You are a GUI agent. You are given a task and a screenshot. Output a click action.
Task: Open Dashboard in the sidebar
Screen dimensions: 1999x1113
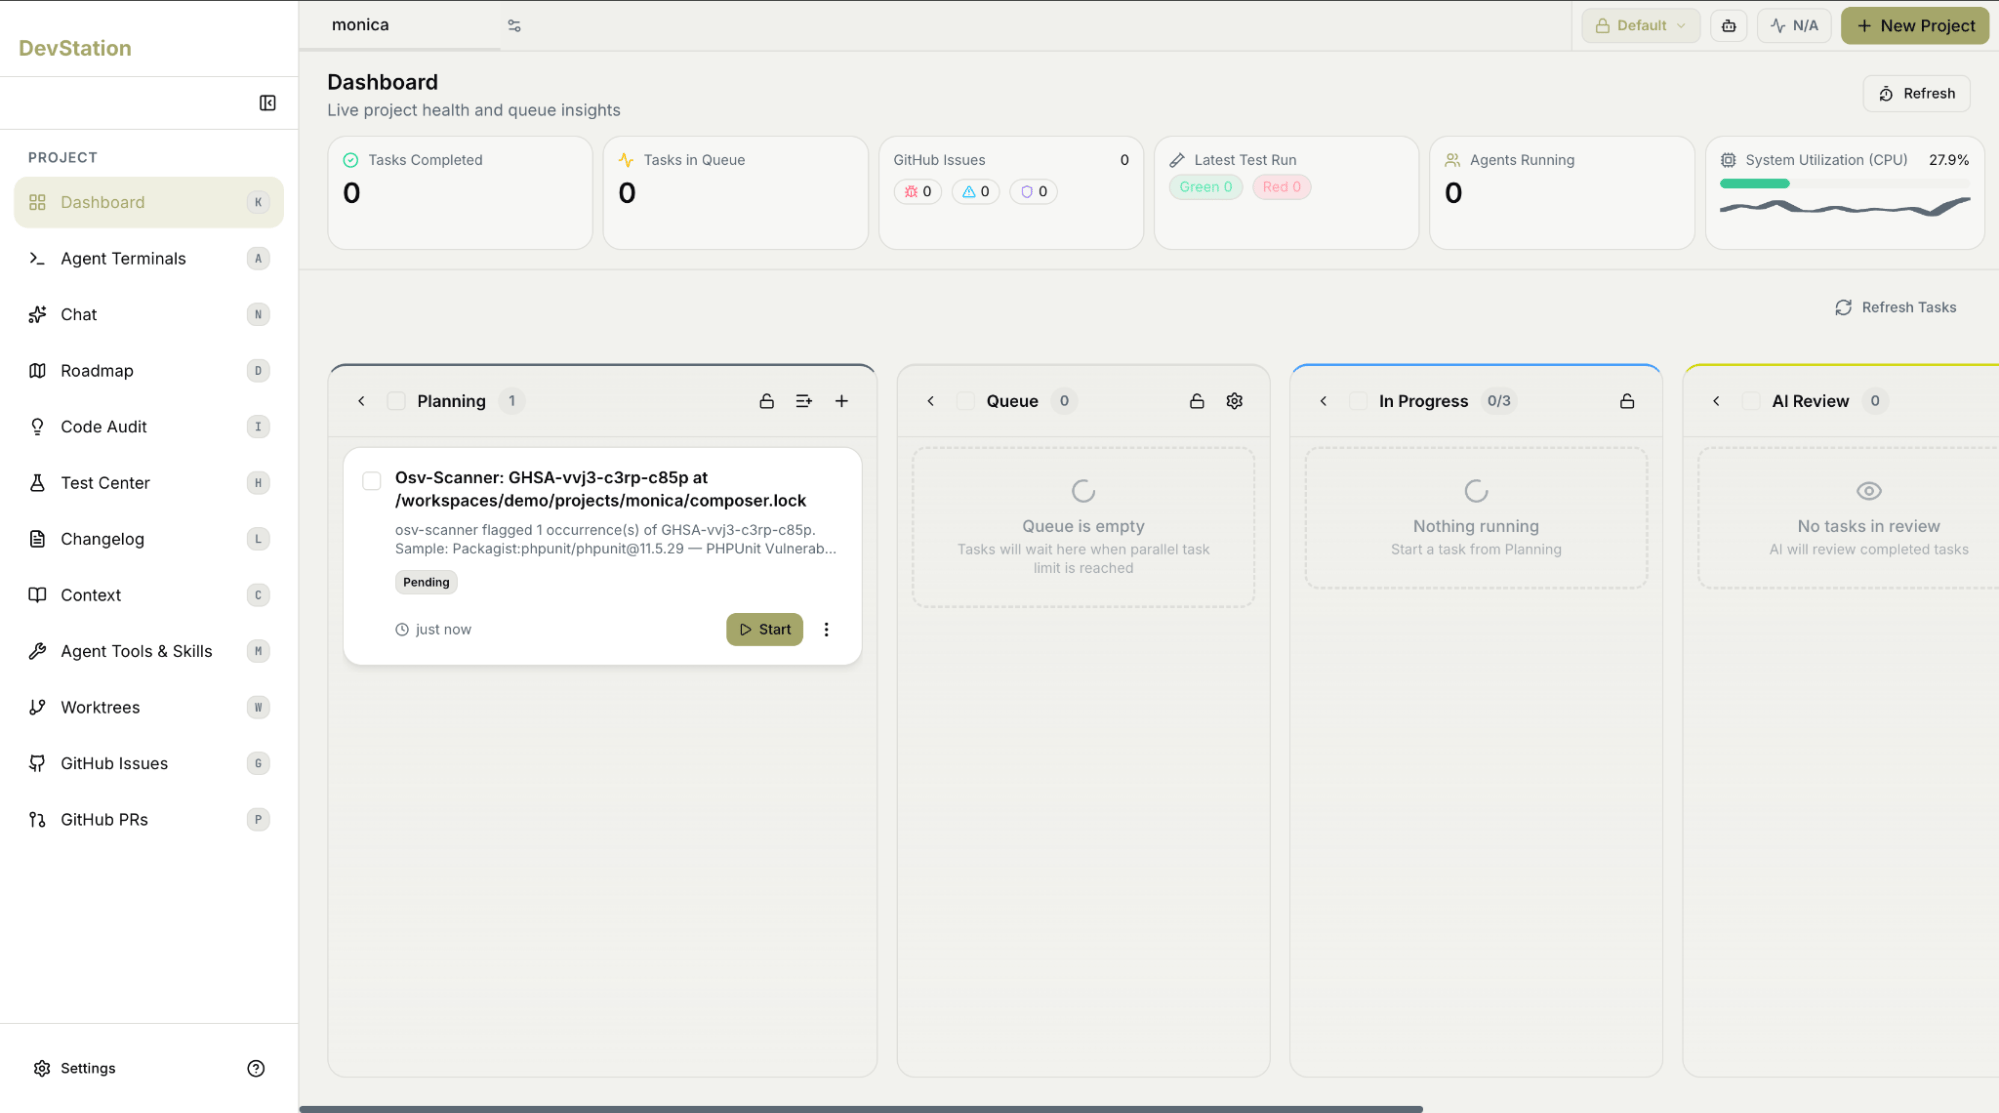point(149,202)
